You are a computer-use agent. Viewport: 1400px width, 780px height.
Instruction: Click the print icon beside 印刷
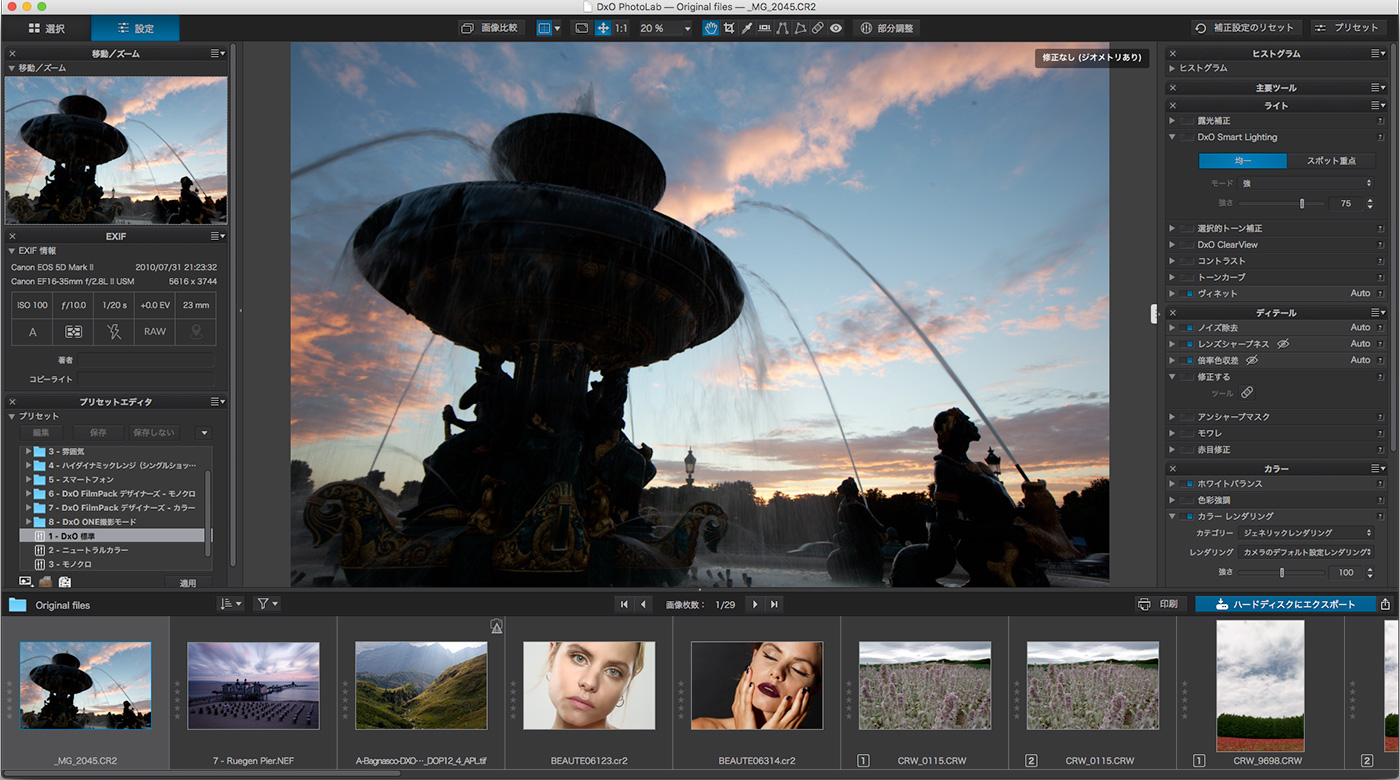coord(1144,604)
